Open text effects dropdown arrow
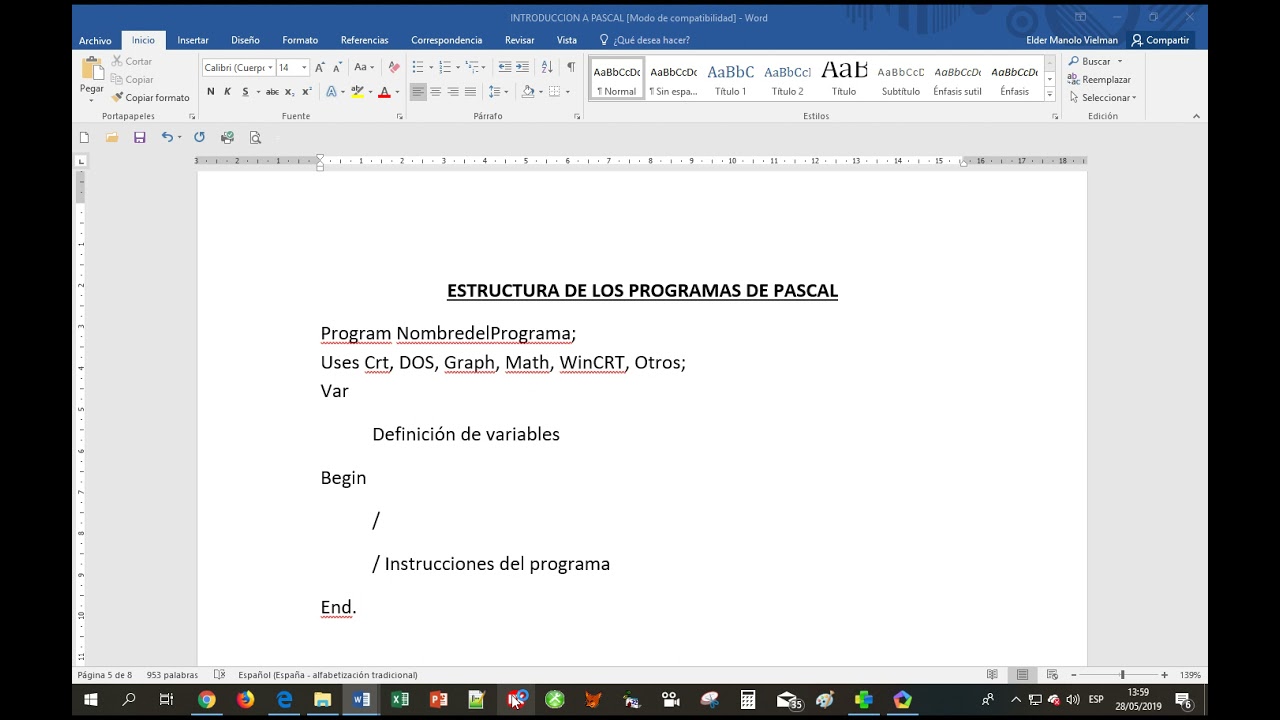The width and height of the screenshot is (1280, 720). click(343, 91)
